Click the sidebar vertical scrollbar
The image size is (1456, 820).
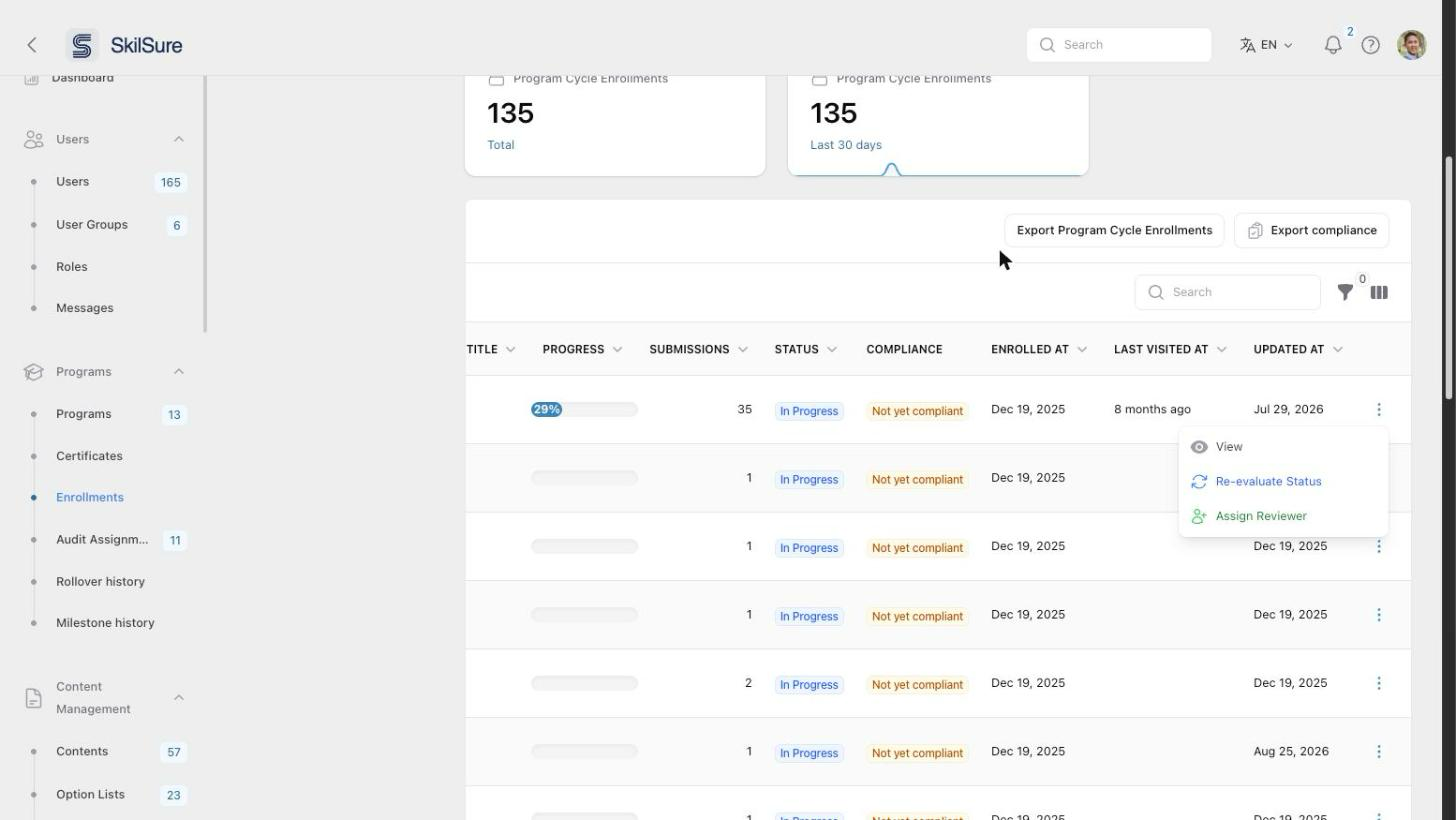point(205,205)
